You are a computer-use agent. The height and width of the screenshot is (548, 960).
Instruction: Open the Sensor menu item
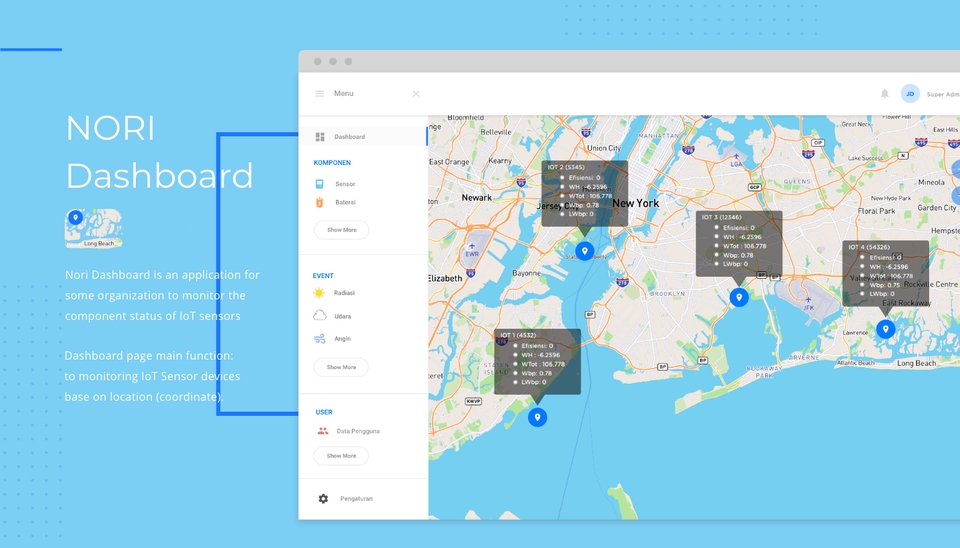click(345, 184)
